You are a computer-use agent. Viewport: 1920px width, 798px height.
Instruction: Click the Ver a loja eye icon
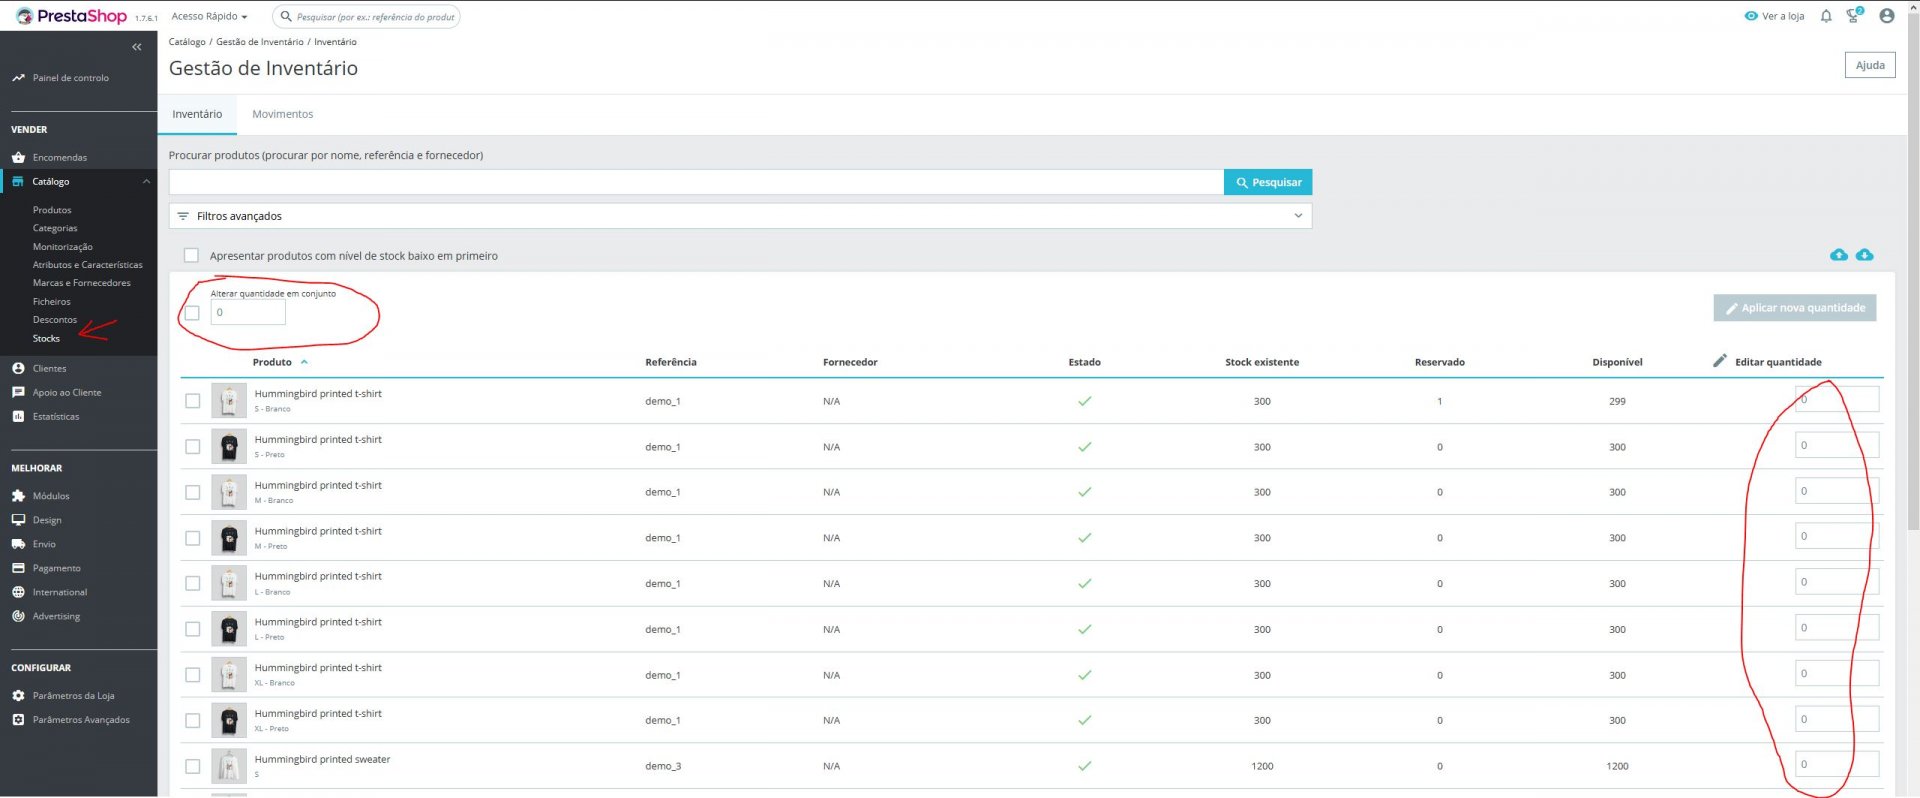point(1751,16)
